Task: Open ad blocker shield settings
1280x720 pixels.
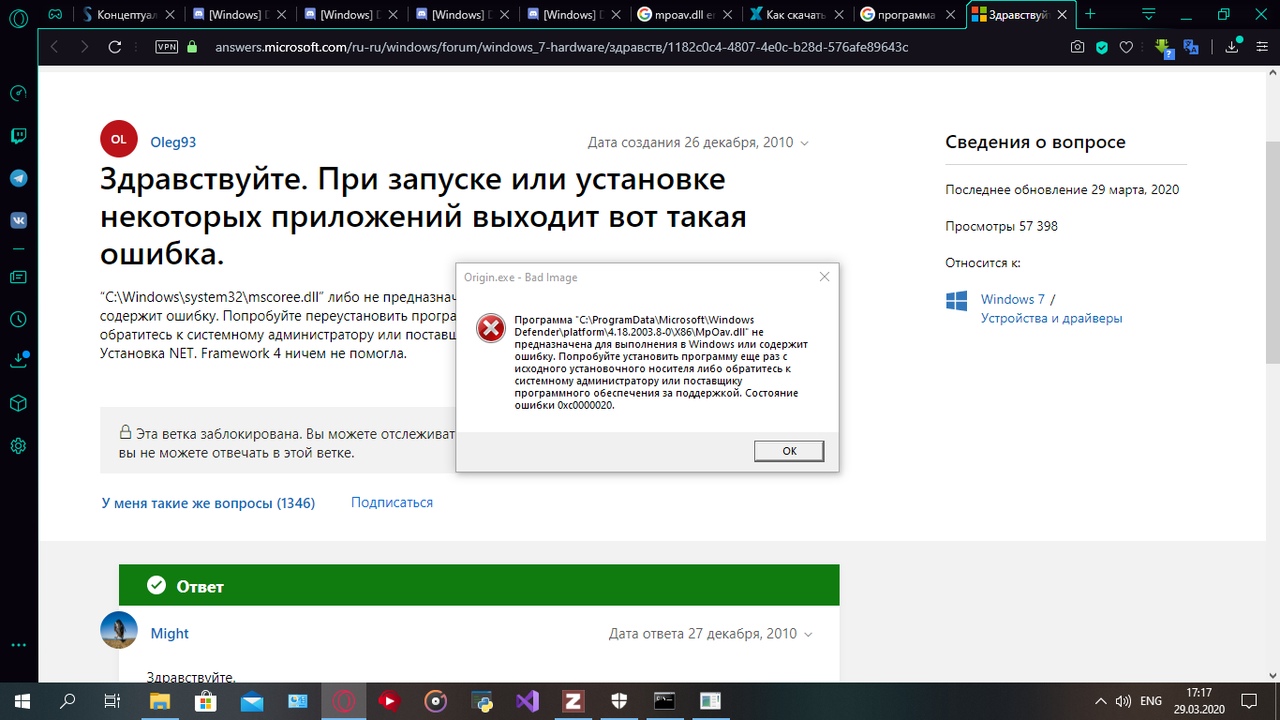Action: pyautogui.click(x=1102, y=47)
